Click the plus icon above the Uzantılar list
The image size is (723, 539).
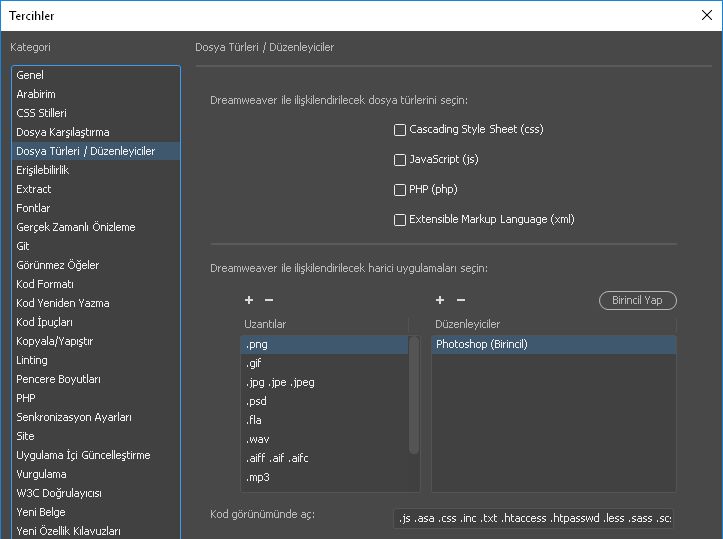point(248,300)
